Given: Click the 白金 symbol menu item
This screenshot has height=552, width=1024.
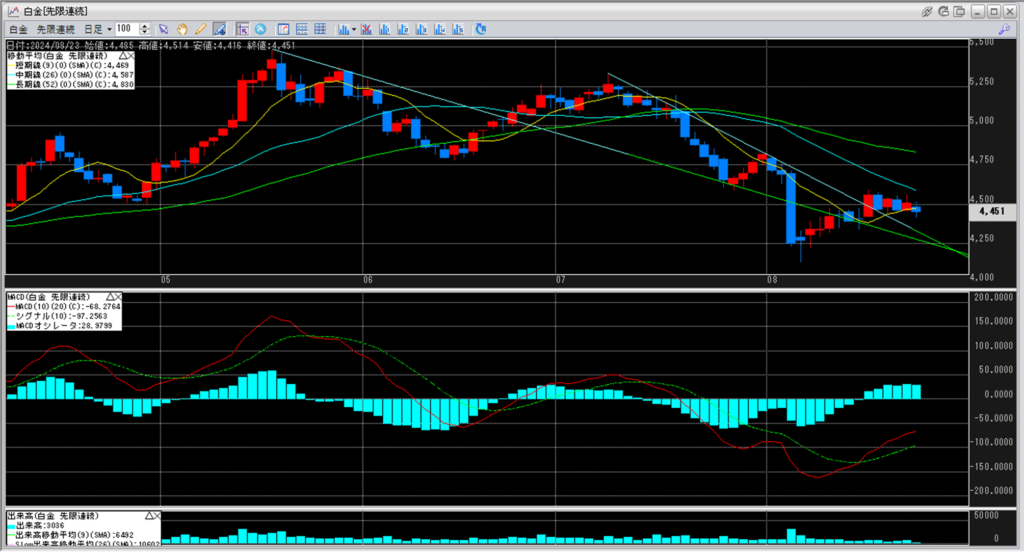Looking at the screenshot, I should (18, 29).
